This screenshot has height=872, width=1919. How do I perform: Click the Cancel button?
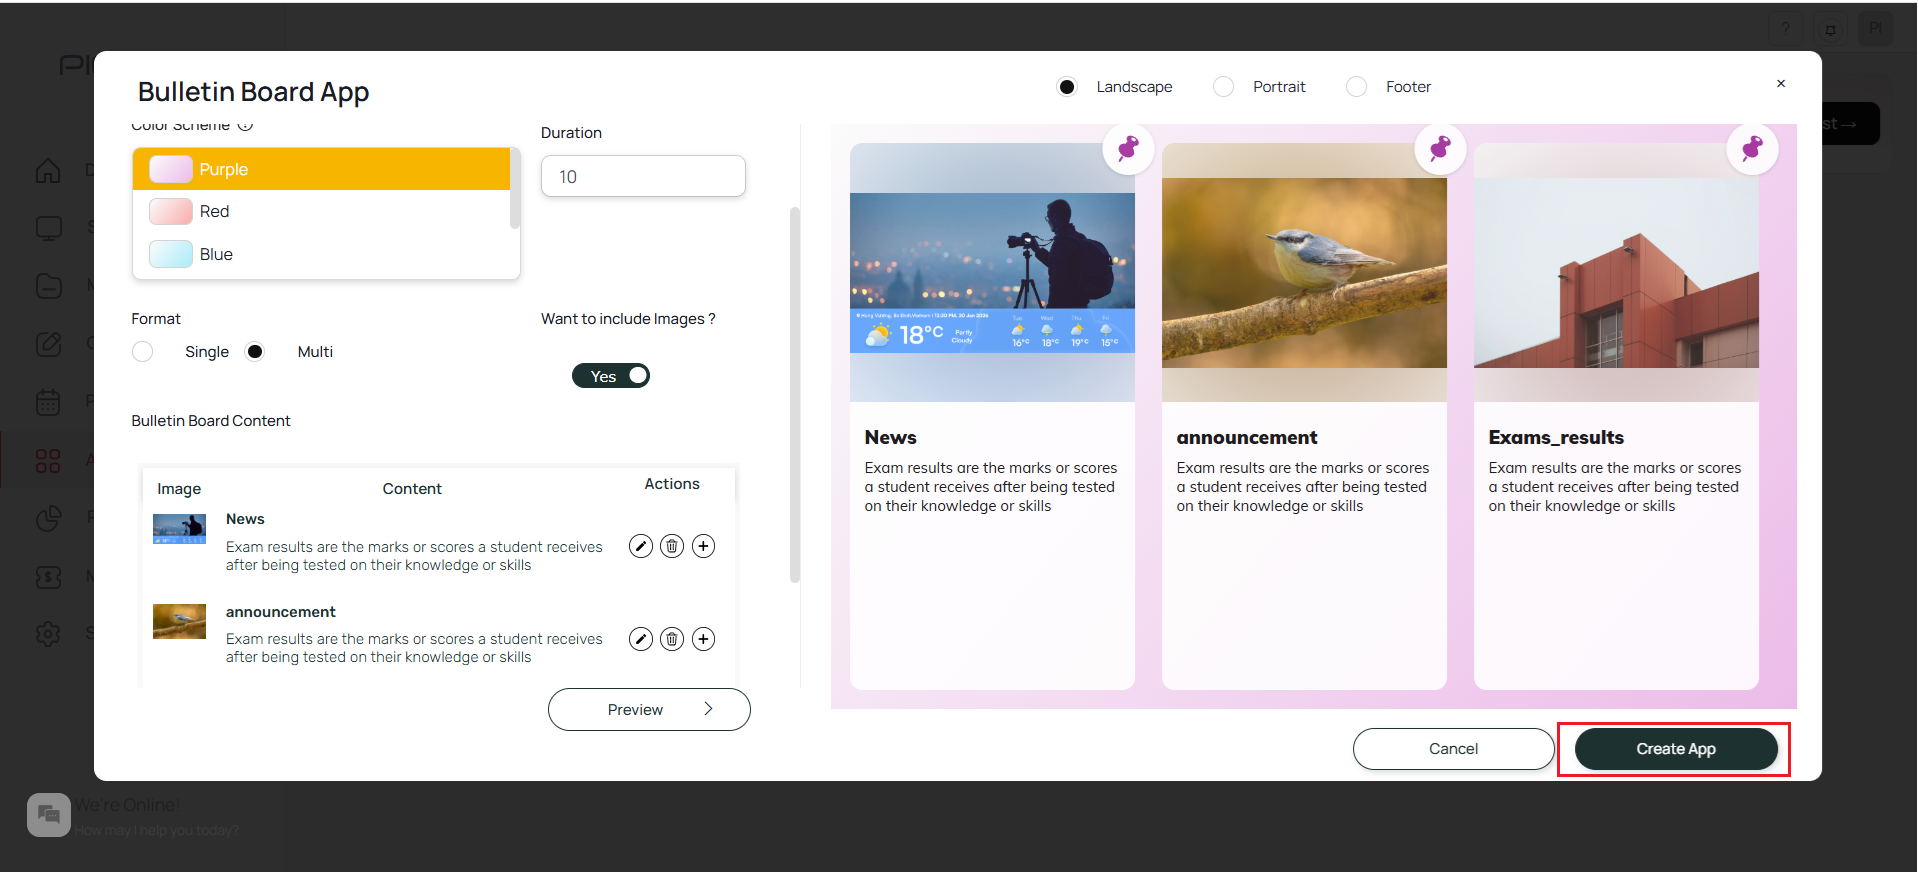pos(1453,749)
